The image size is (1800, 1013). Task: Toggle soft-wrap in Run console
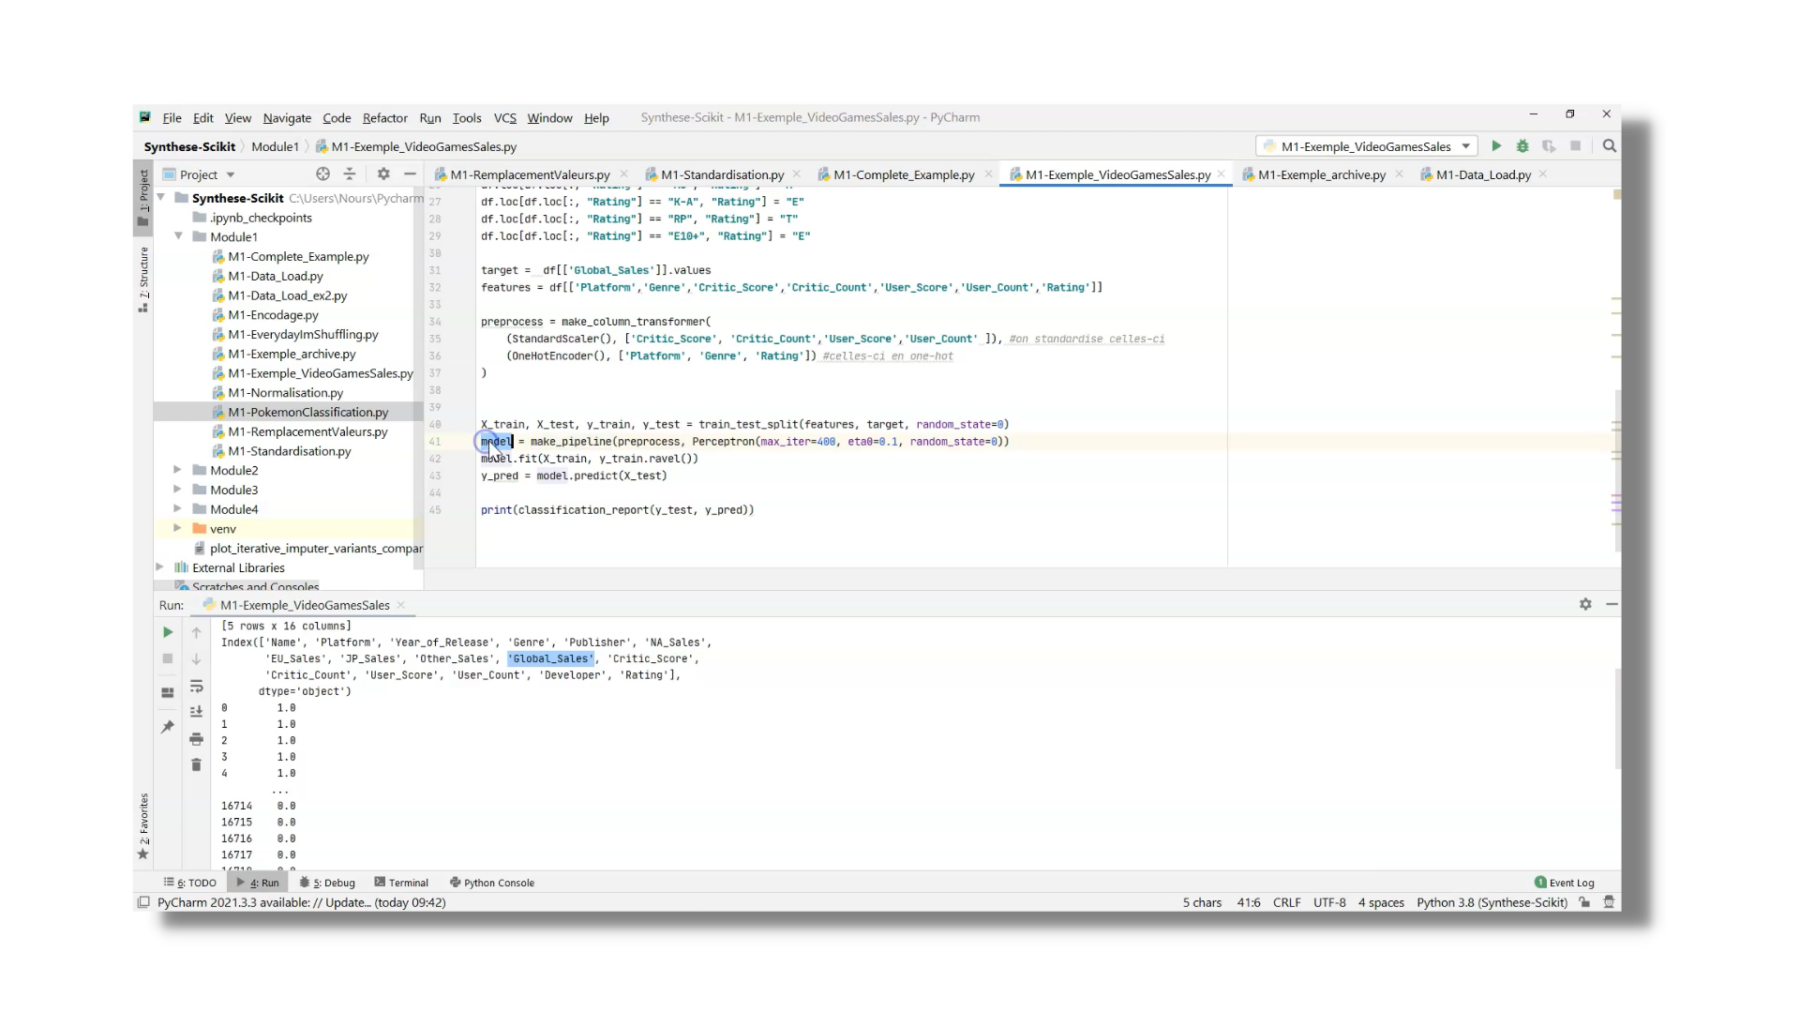[196, 686]
